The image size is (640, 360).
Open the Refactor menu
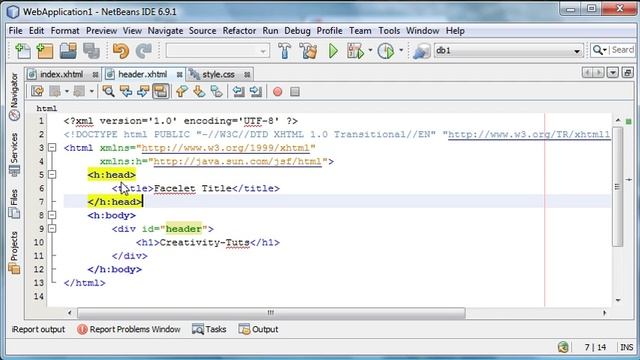tap(239, 31)
